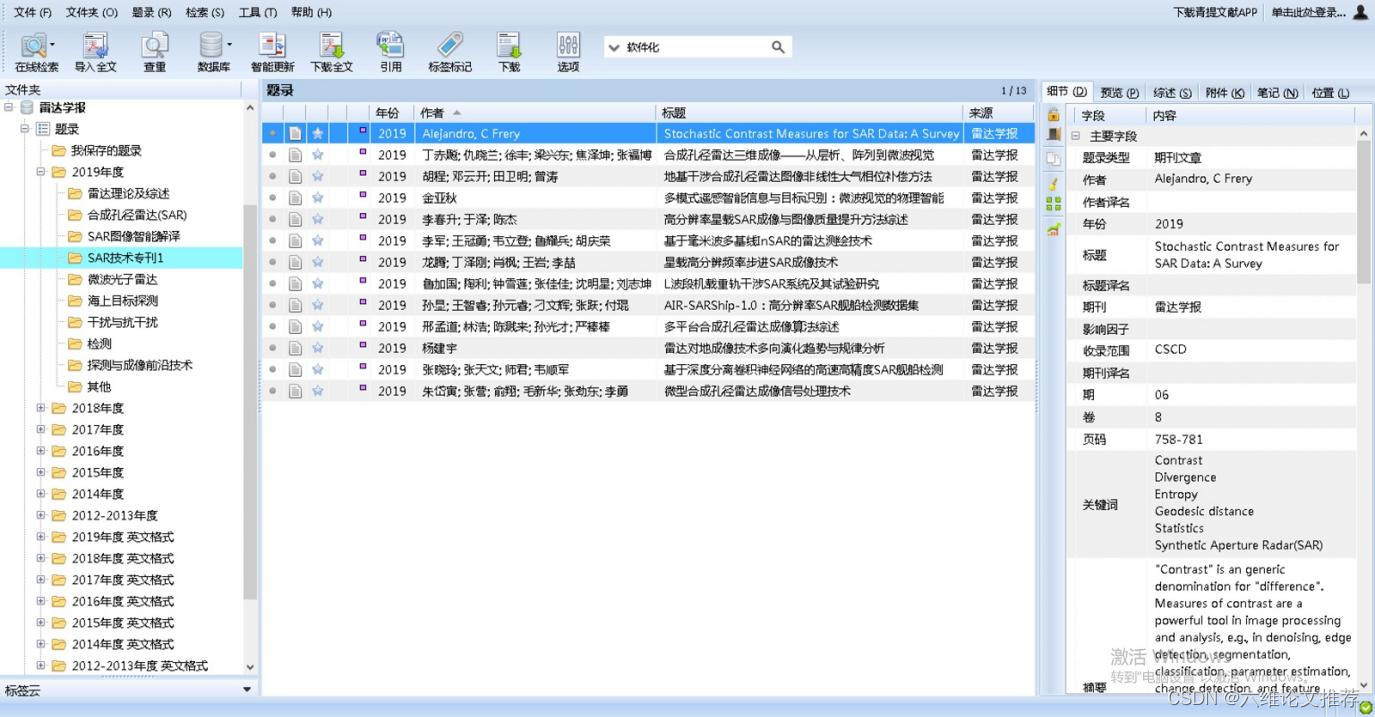Image resolution: width=1375 pixels, height=717 pixels.
Task: Click the document icon for 金亚秋 record
Action: point(295,198)
